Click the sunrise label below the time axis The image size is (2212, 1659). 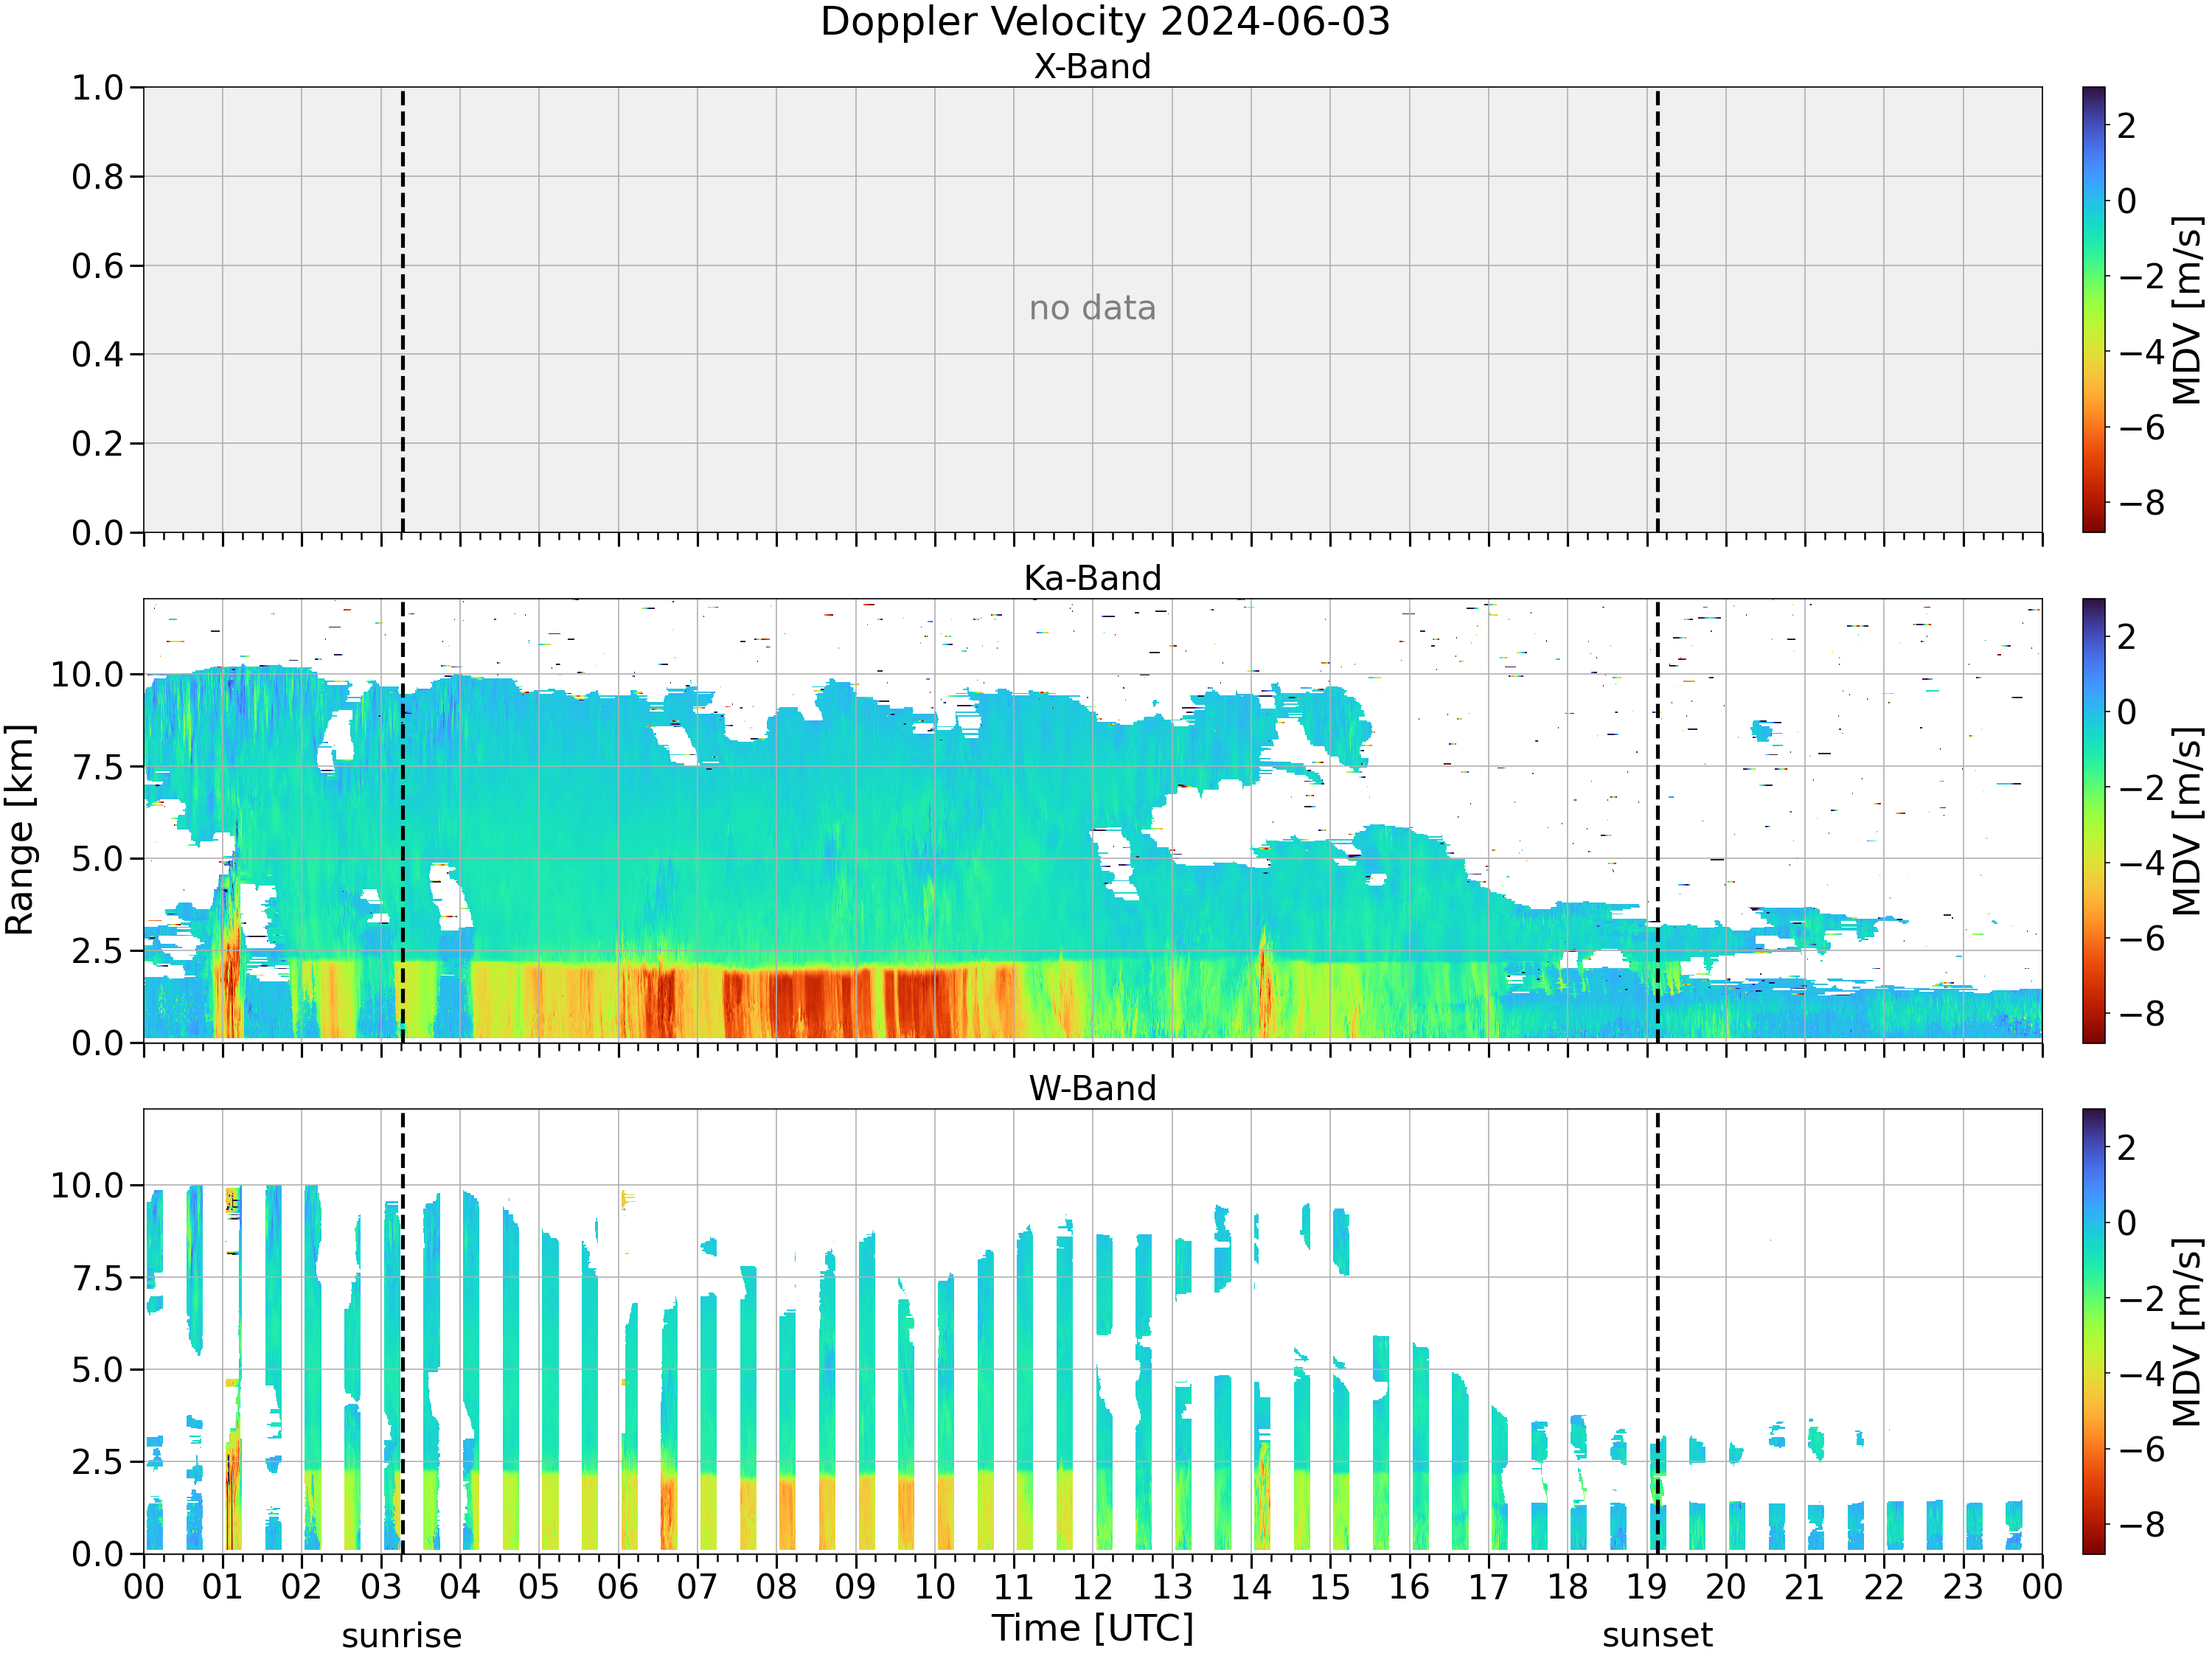[x=402, y=1636]
